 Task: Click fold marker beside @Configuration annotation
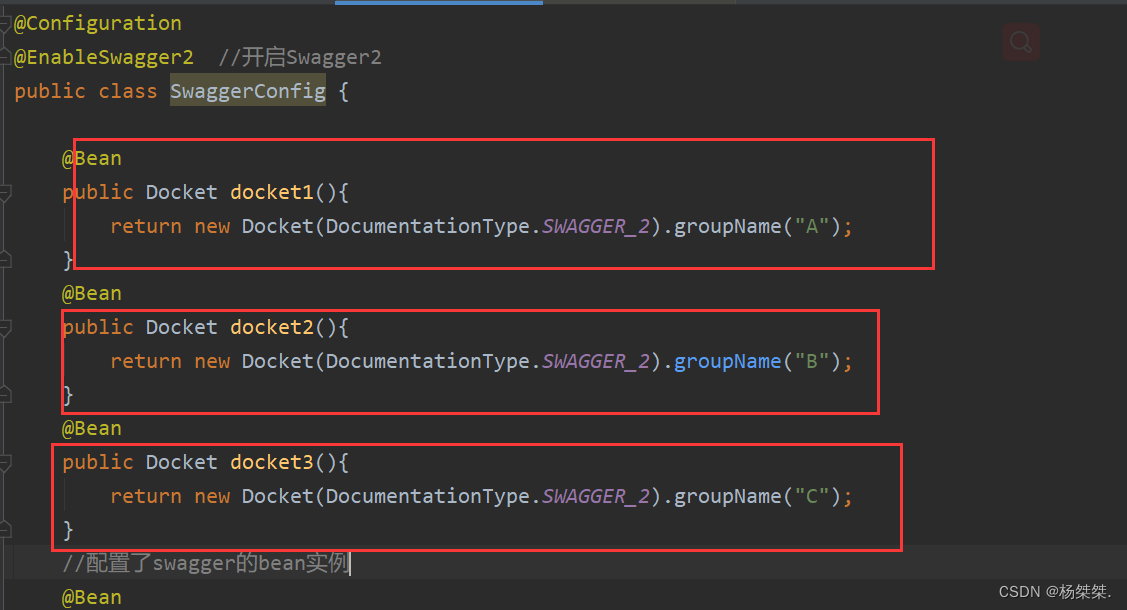[5, 24]
